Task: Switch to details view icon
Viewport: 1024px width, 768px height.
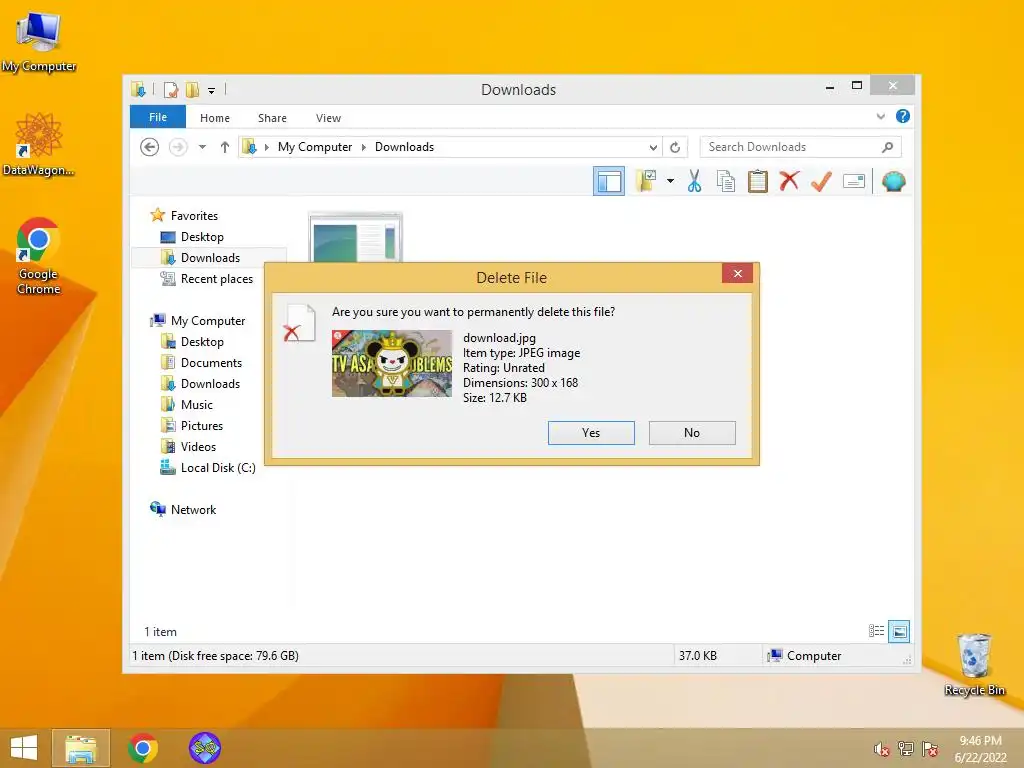Action: [x=876, y=631]
